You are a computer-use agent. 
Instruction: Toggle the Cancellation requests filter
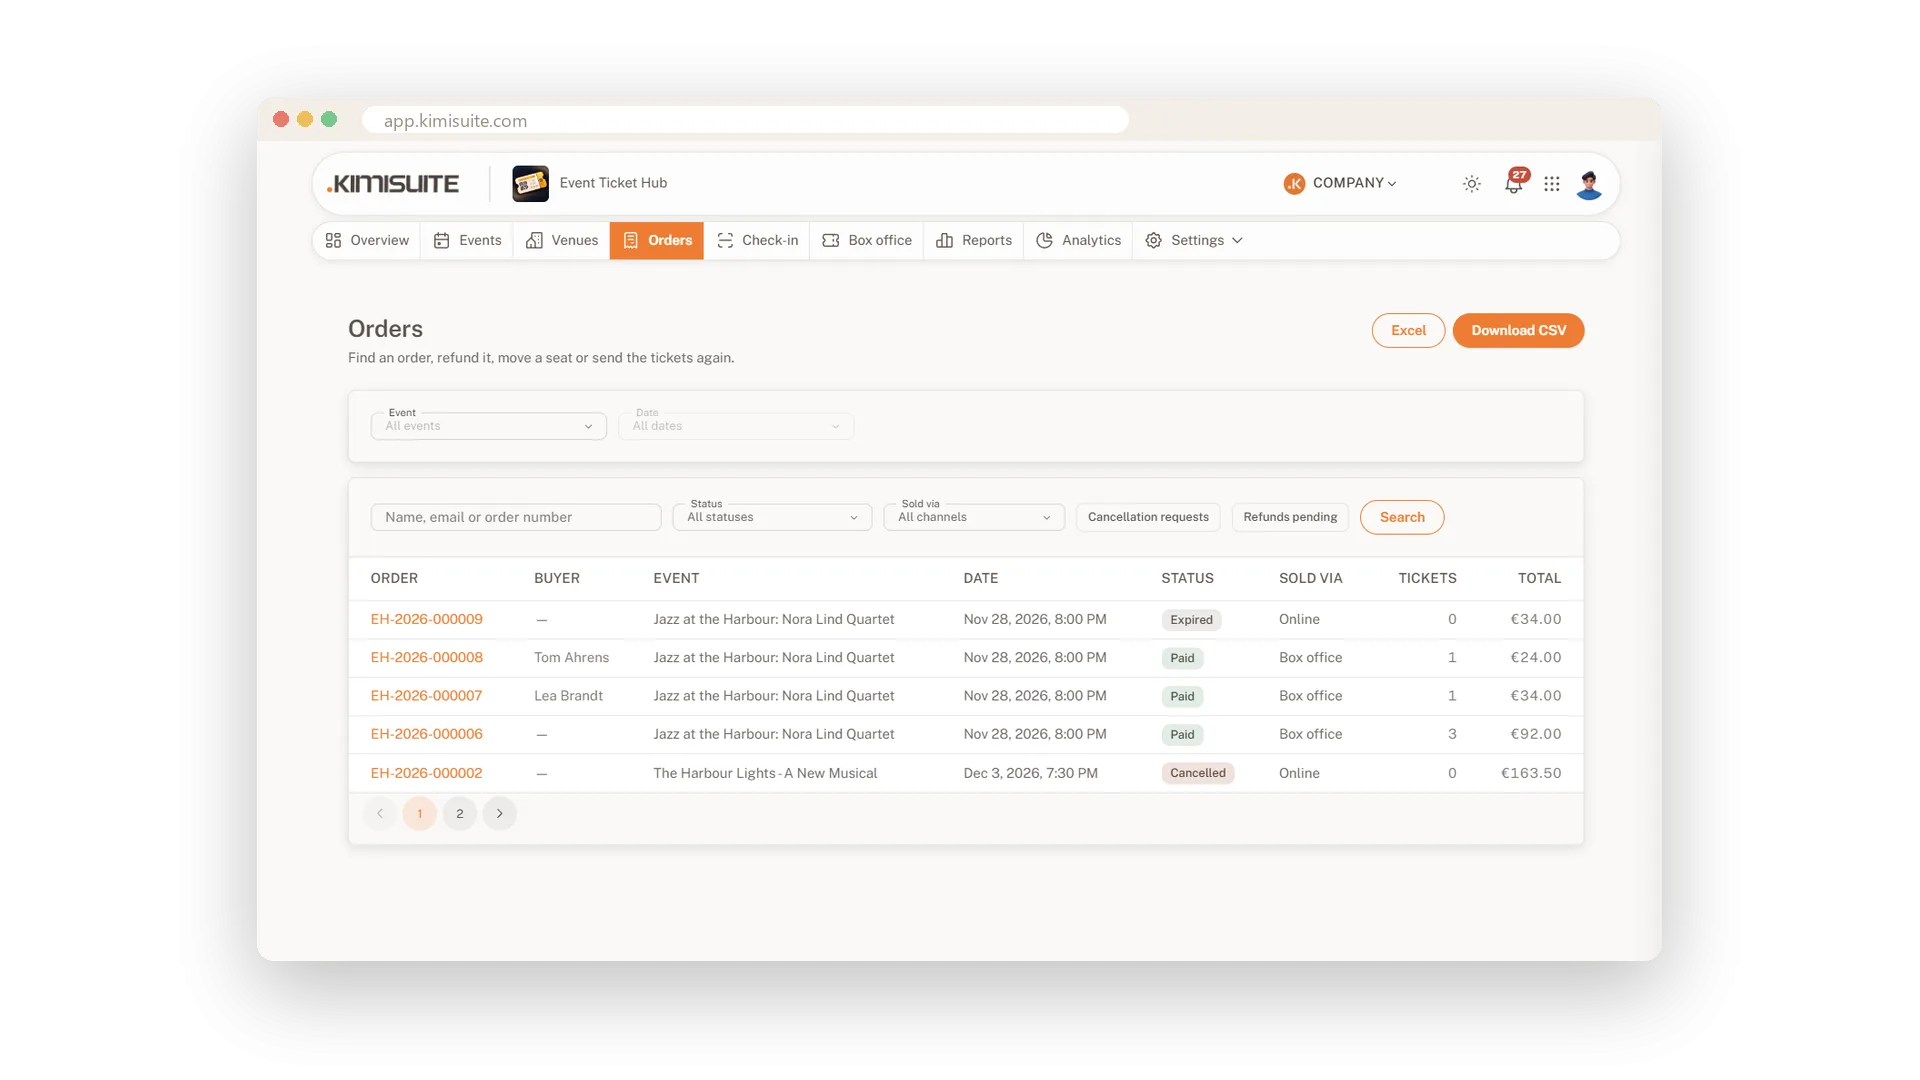click(1148, 517)
